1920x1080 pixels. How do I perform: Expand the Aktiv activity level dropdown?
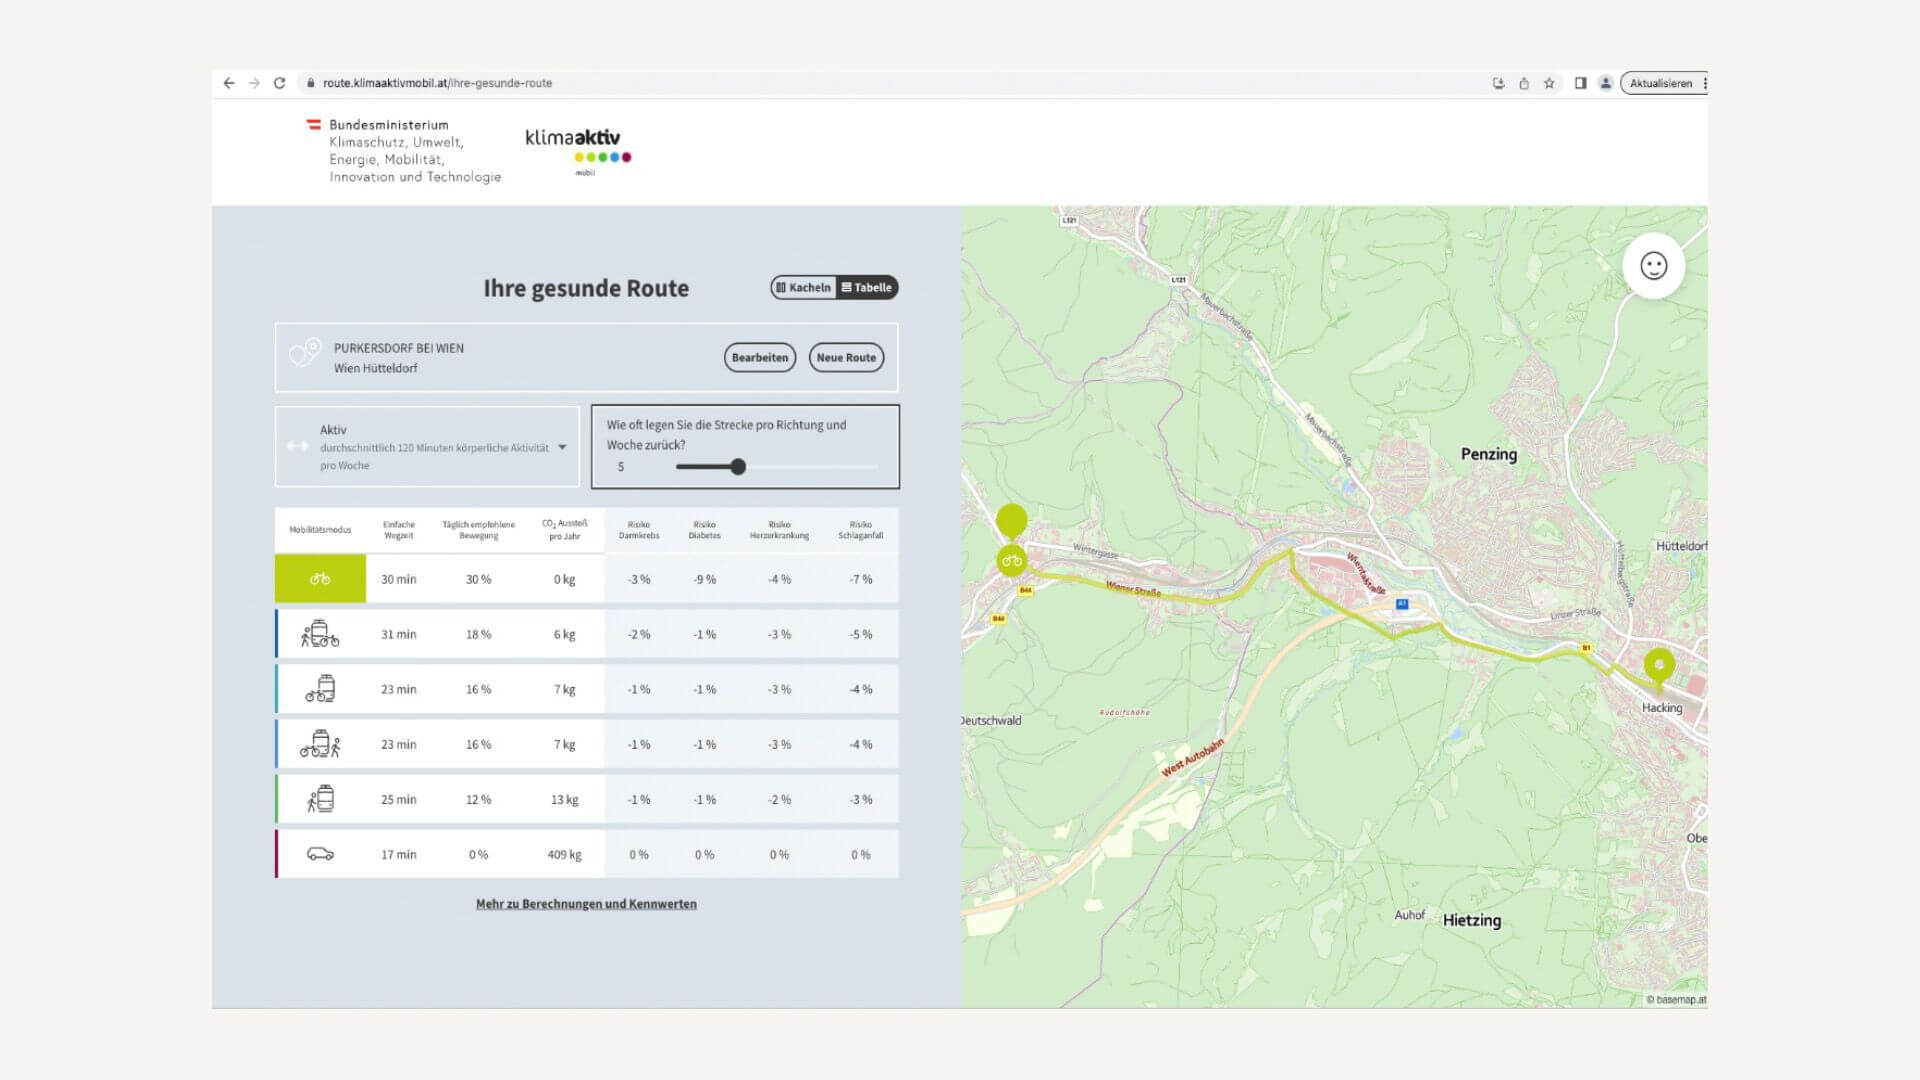562,447
